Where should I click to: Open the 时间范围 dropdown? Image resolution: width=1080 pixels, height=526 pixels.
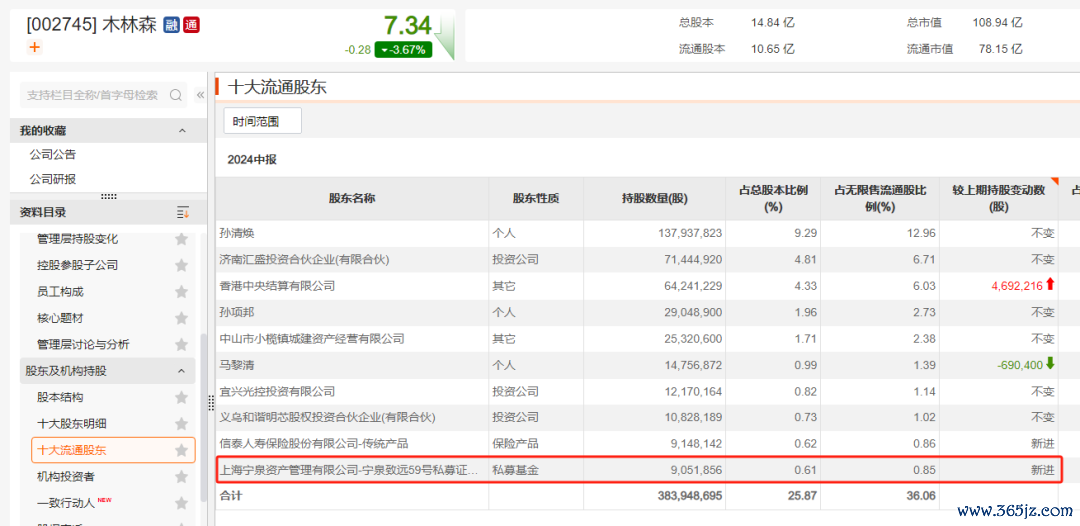pos(262,121)
